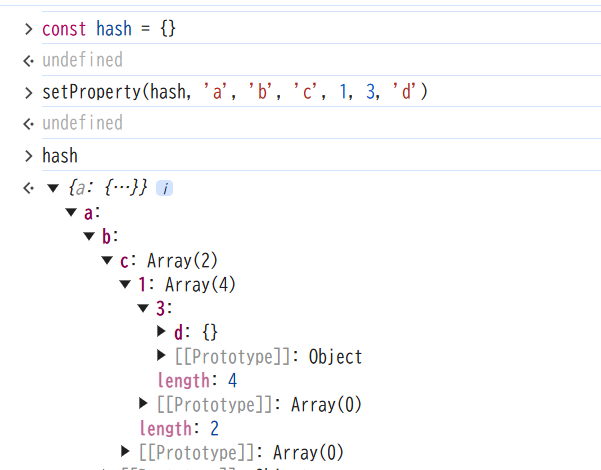Click the 'undefined' result after setProperty
601x470 pixels.
[82, 123]
